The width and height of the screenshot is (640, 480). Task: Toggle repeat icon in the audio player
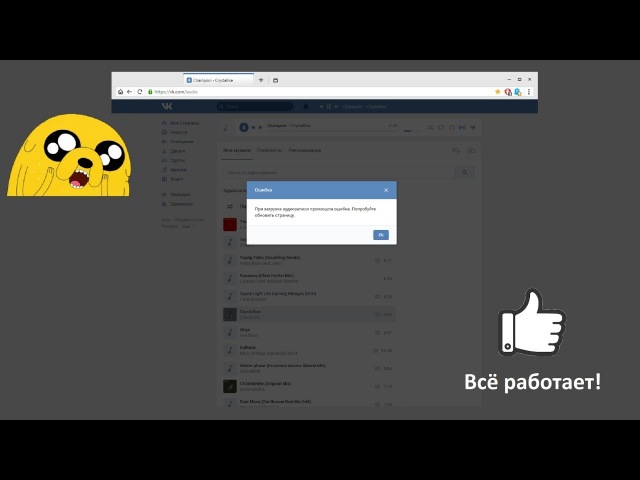441,128
